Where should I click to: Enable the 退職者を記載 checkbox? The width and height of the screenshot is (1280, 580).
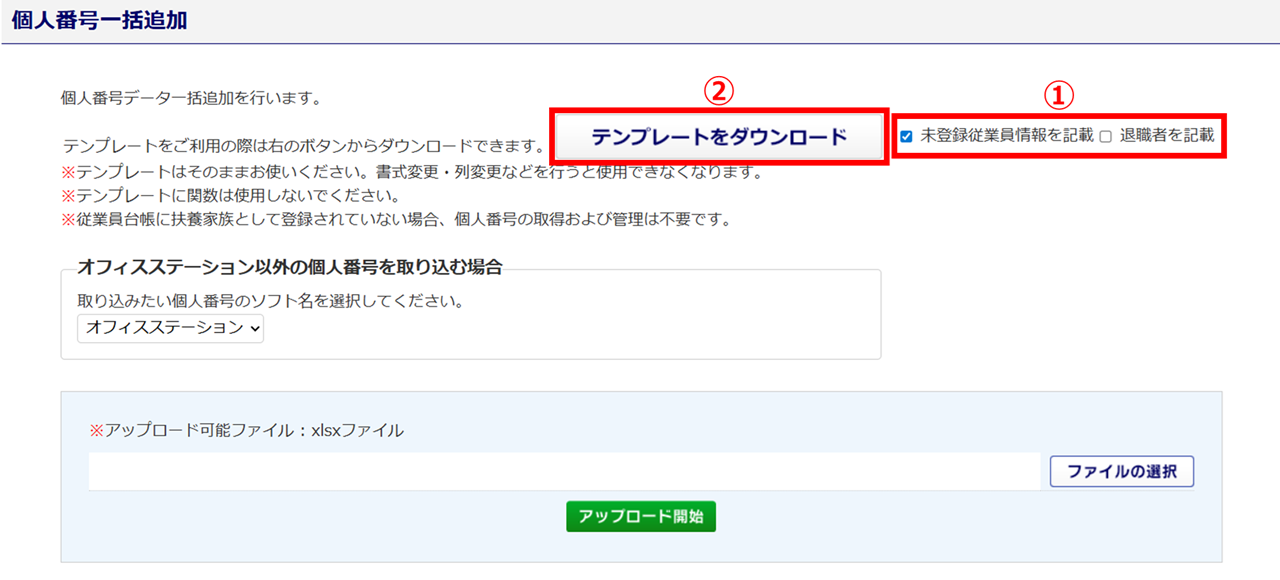pos(1106,136)
